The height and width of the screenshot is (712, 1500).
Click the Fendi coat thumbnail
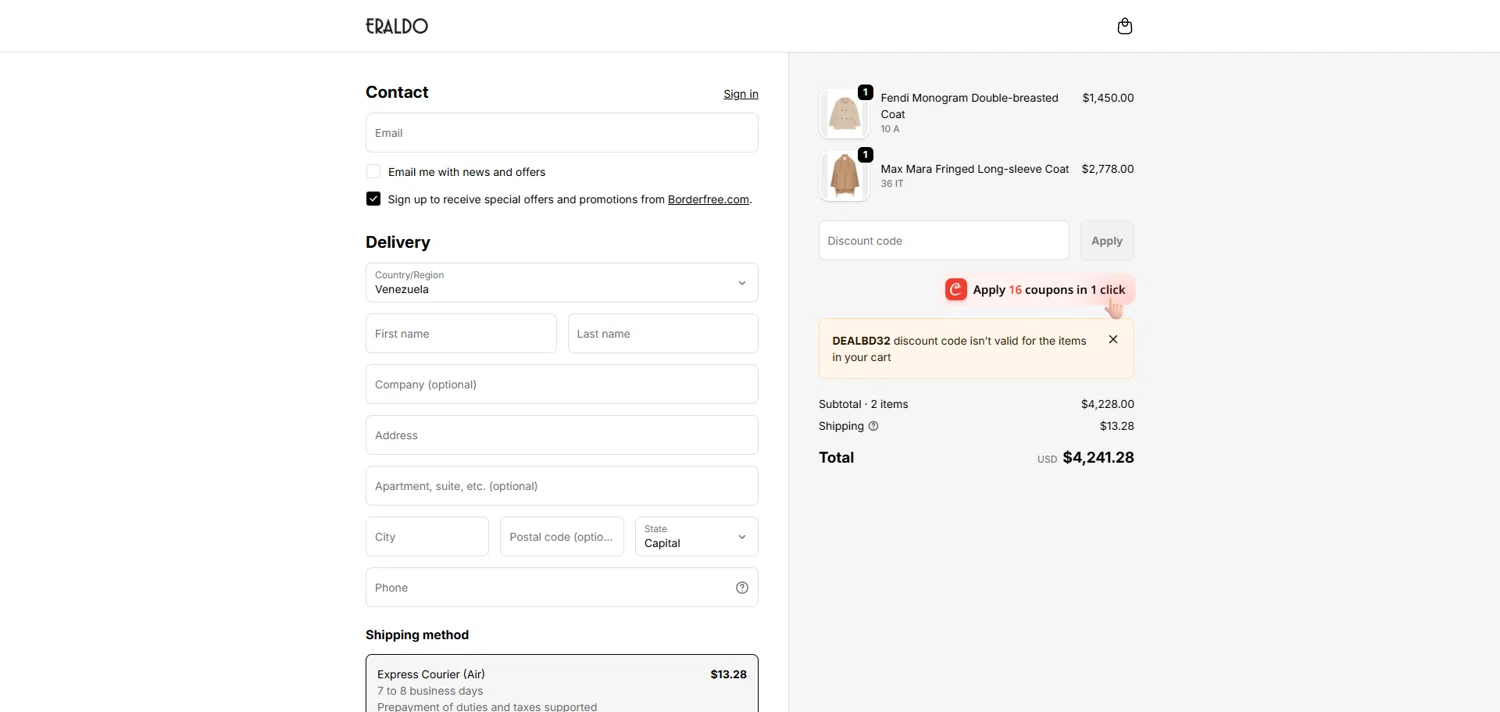pos(845,113)
